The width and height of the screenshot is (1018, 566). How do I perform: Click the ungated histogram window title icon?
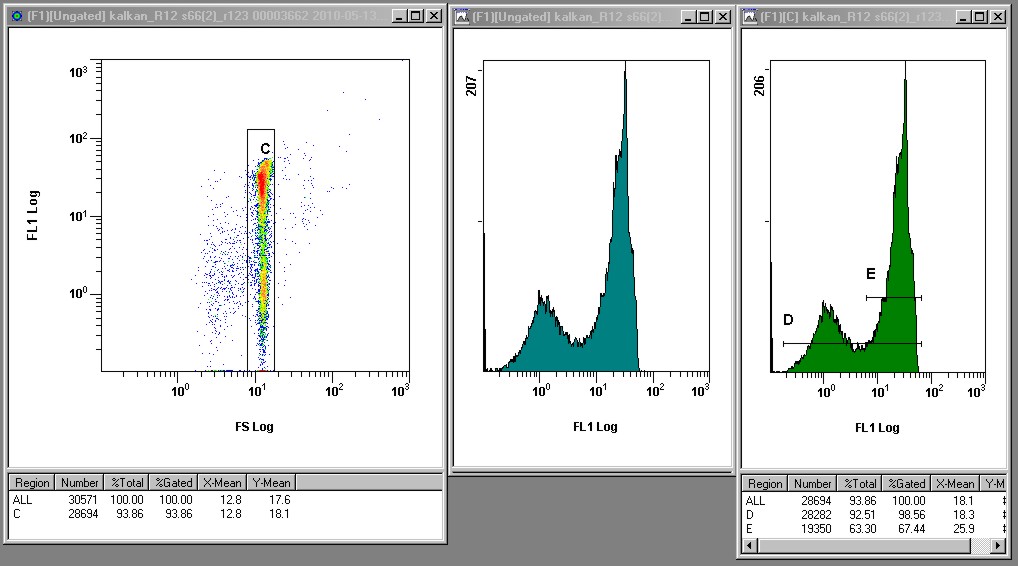(461, 16)
